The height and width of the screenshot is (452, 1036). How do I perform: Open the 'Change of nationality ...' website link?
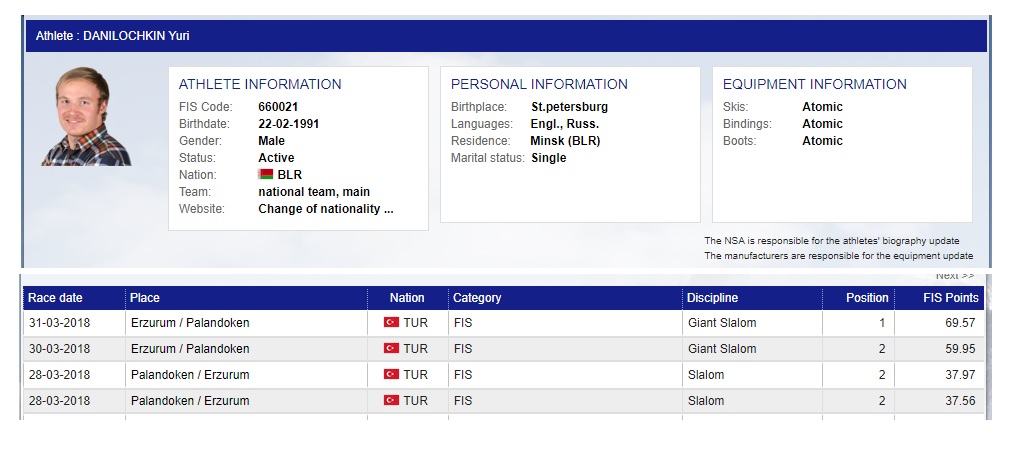pyautogui.click(x=326, y=209)
